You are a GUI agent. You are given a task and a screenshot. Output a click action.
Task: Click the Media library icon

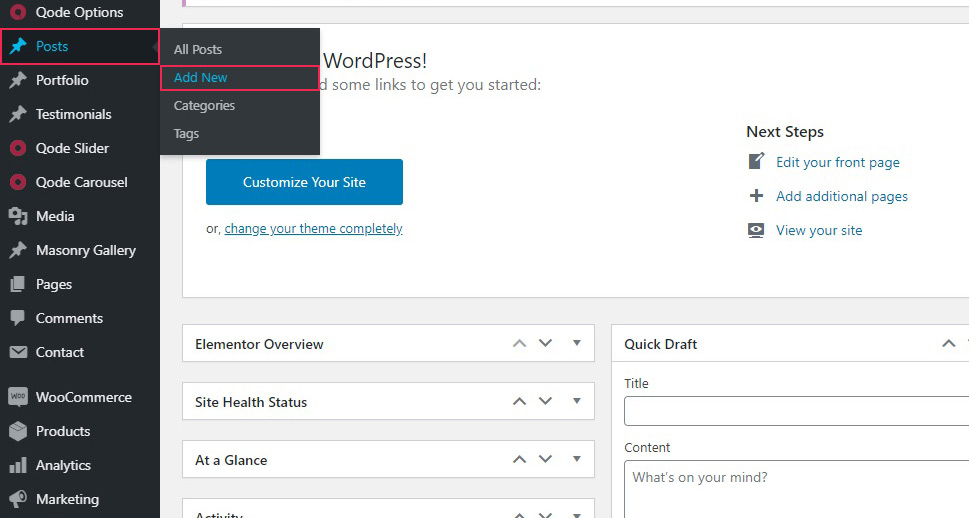18,216
